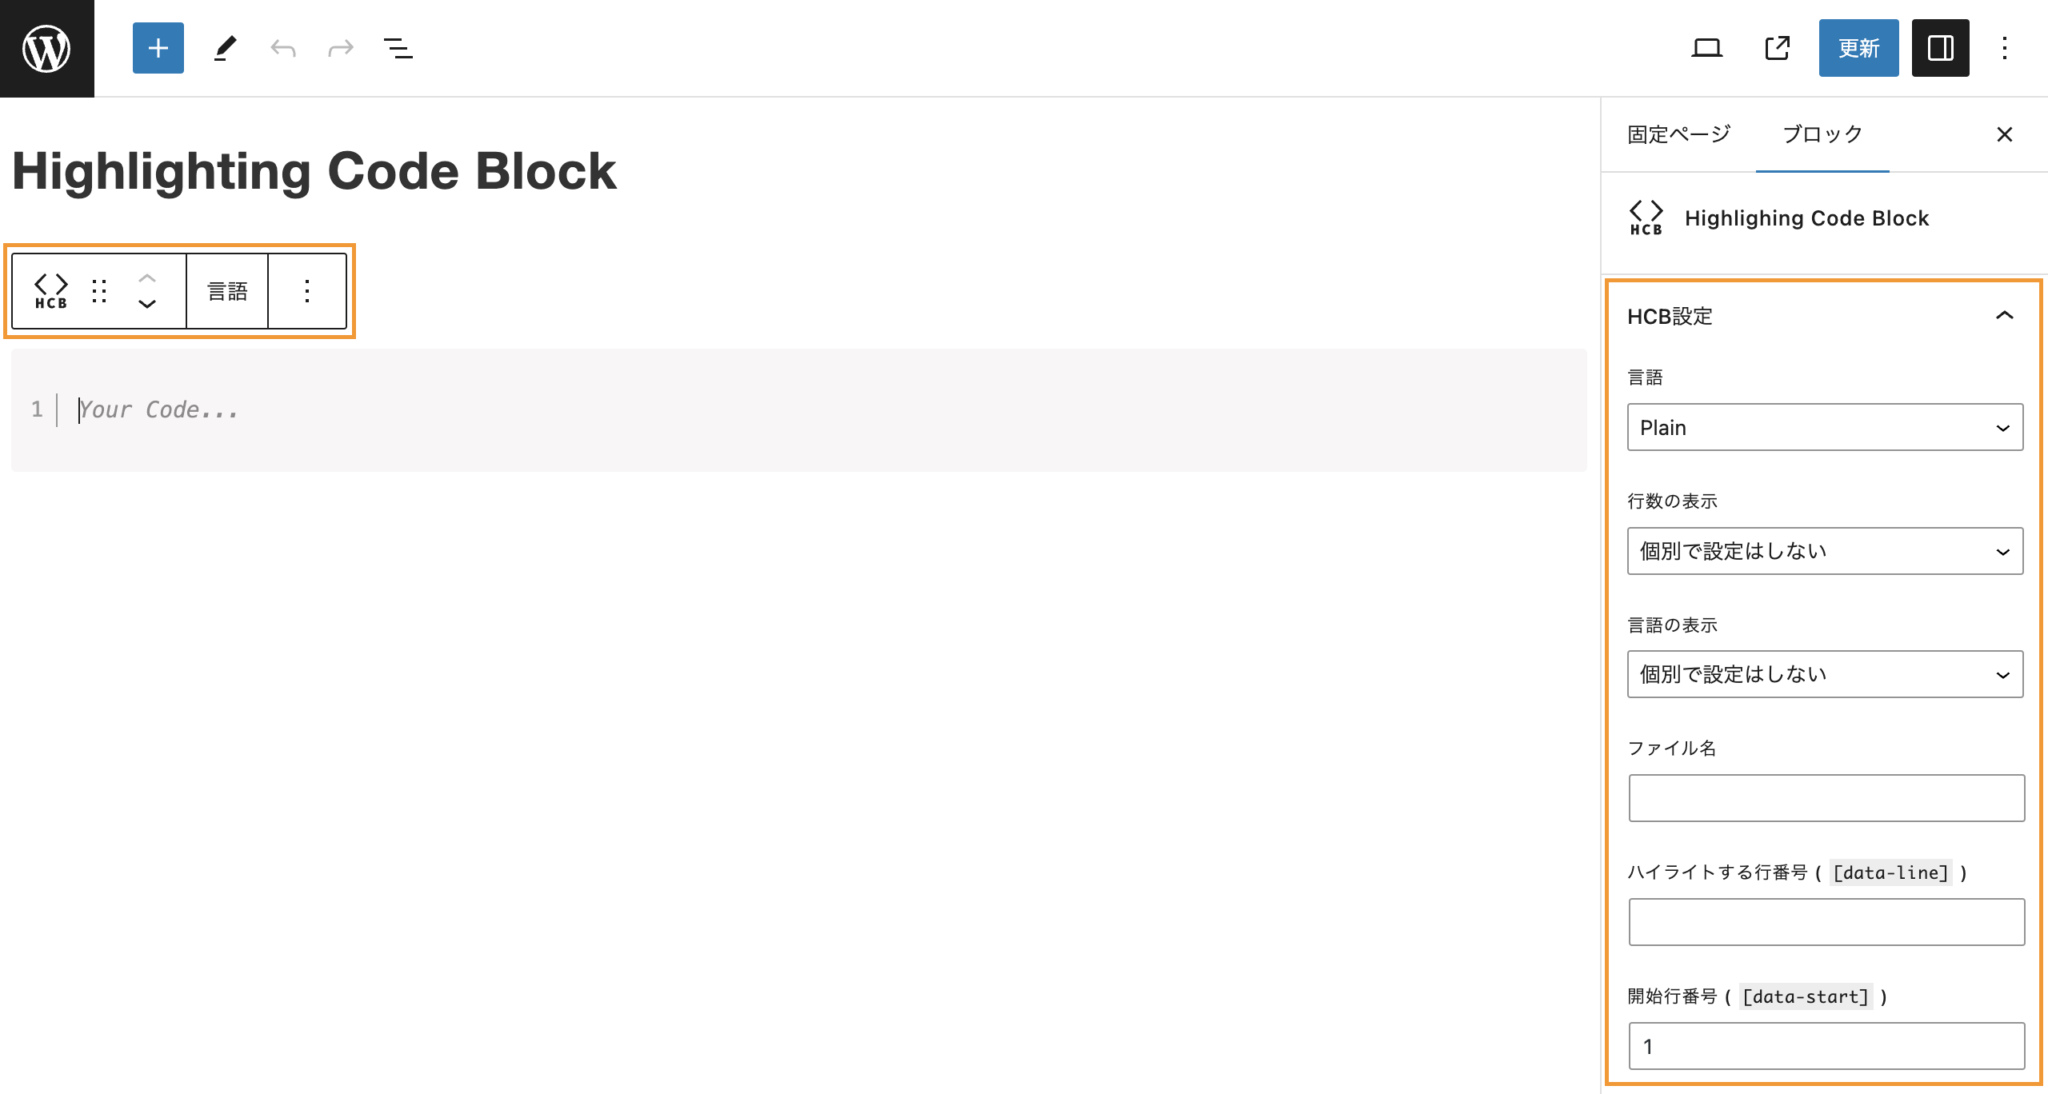Redo the last undone change

click(340, 47)
